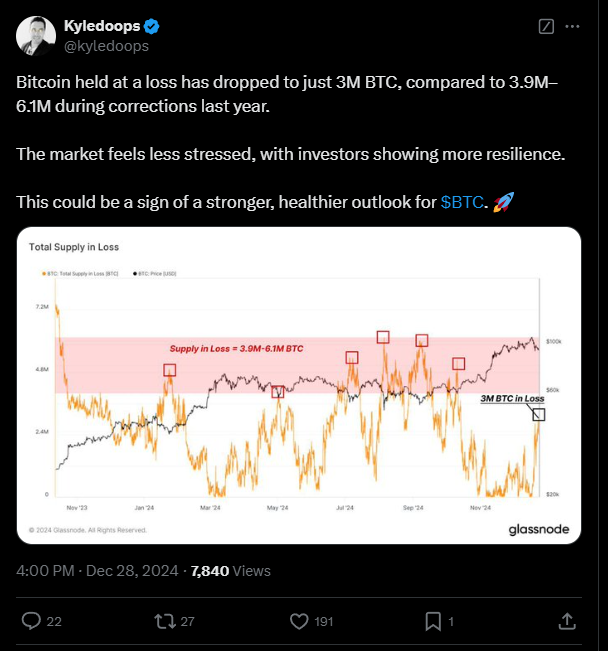Click the 191 likes count

point(324,622)
